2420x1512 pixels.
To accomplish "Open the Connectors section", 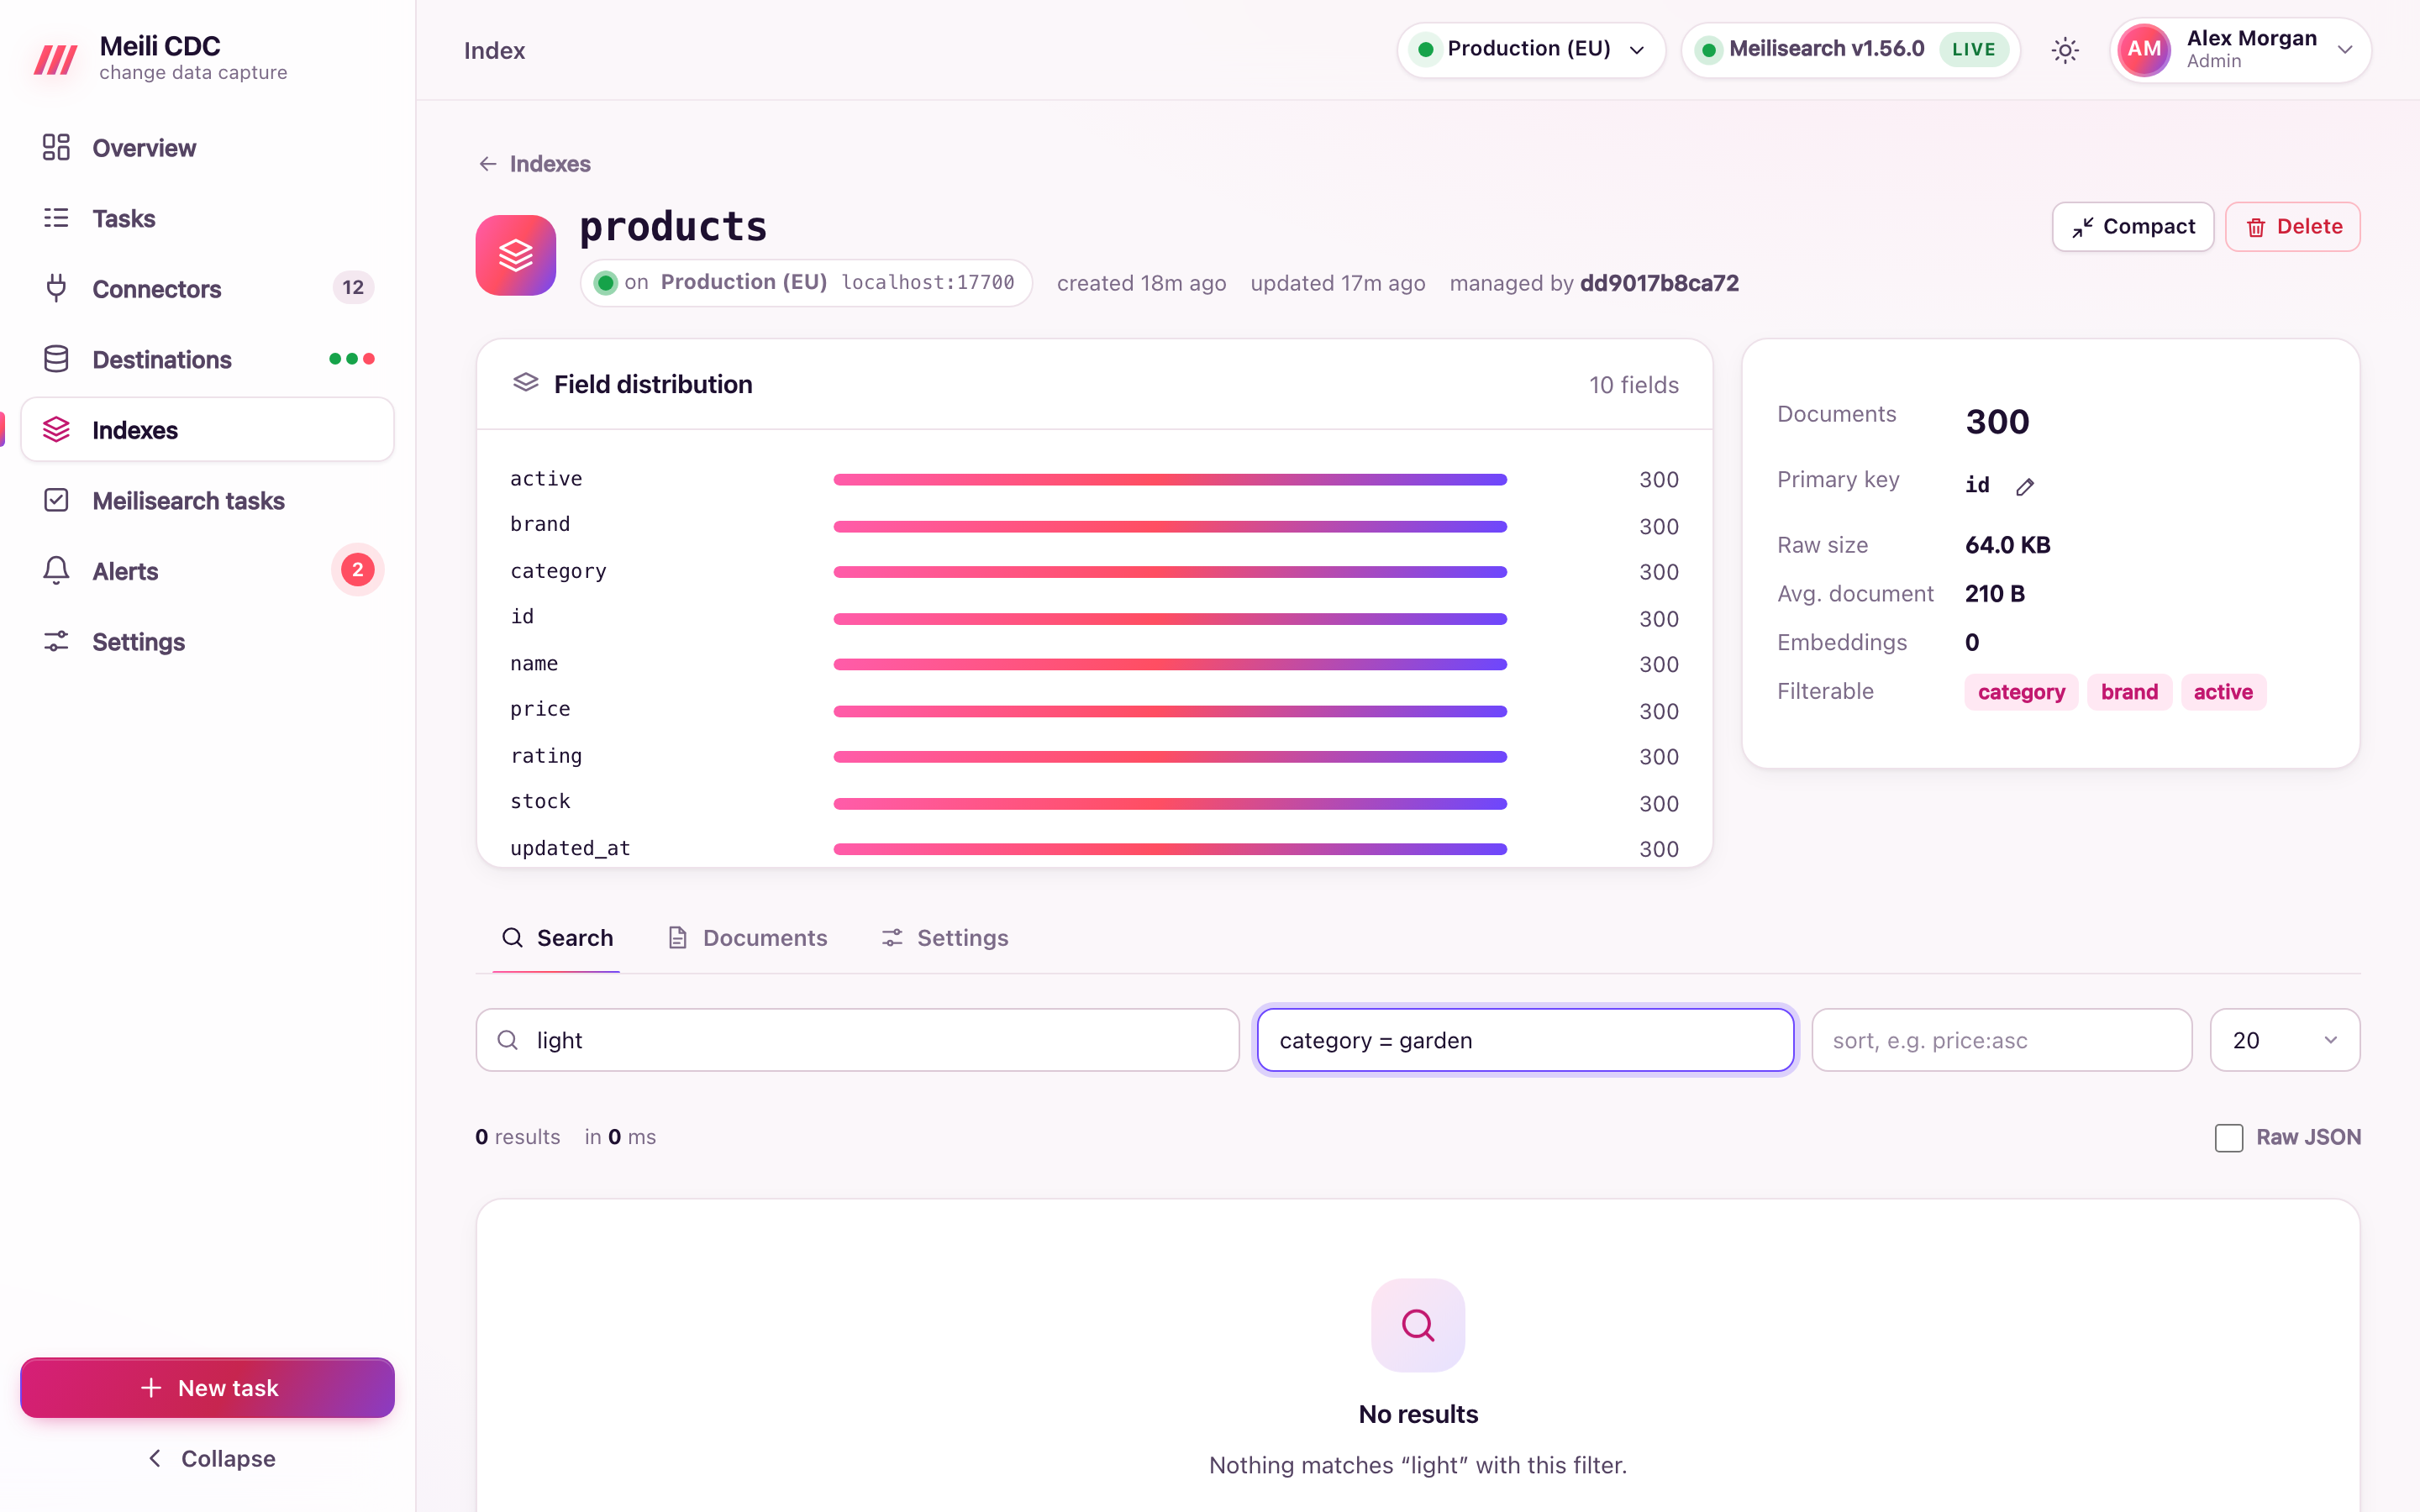I will click(207, 289).
